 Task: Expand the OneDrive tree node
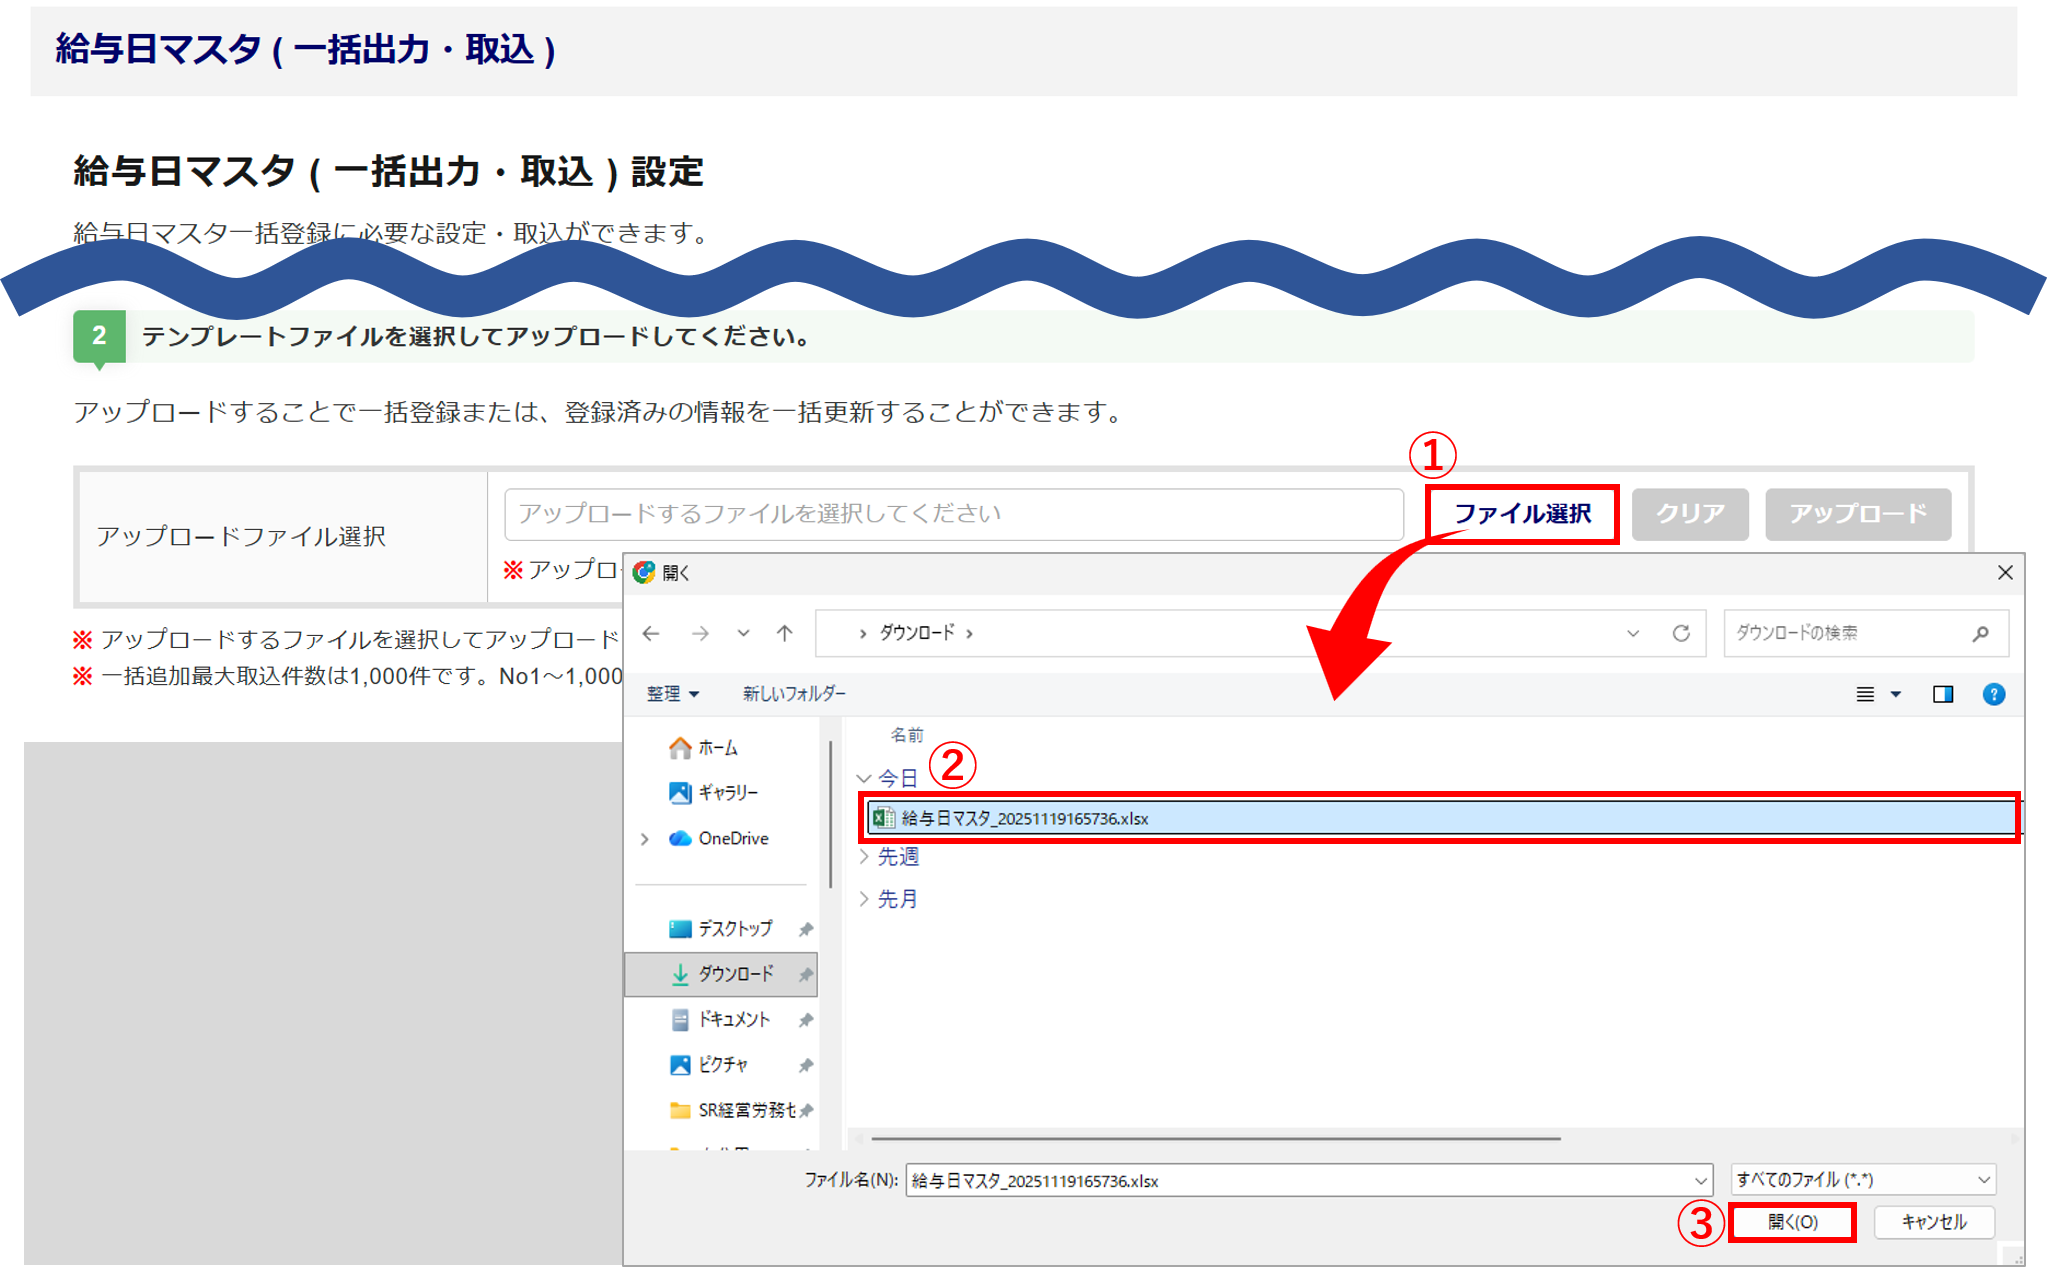tap(645, 839)
